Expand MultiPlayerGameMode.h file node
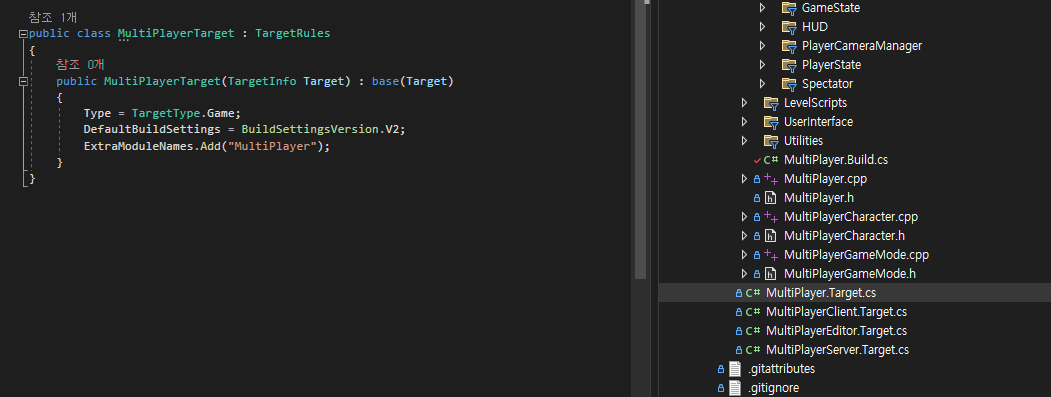Image resolution: width=1051 pixels, height=397 pixels. 744,274
